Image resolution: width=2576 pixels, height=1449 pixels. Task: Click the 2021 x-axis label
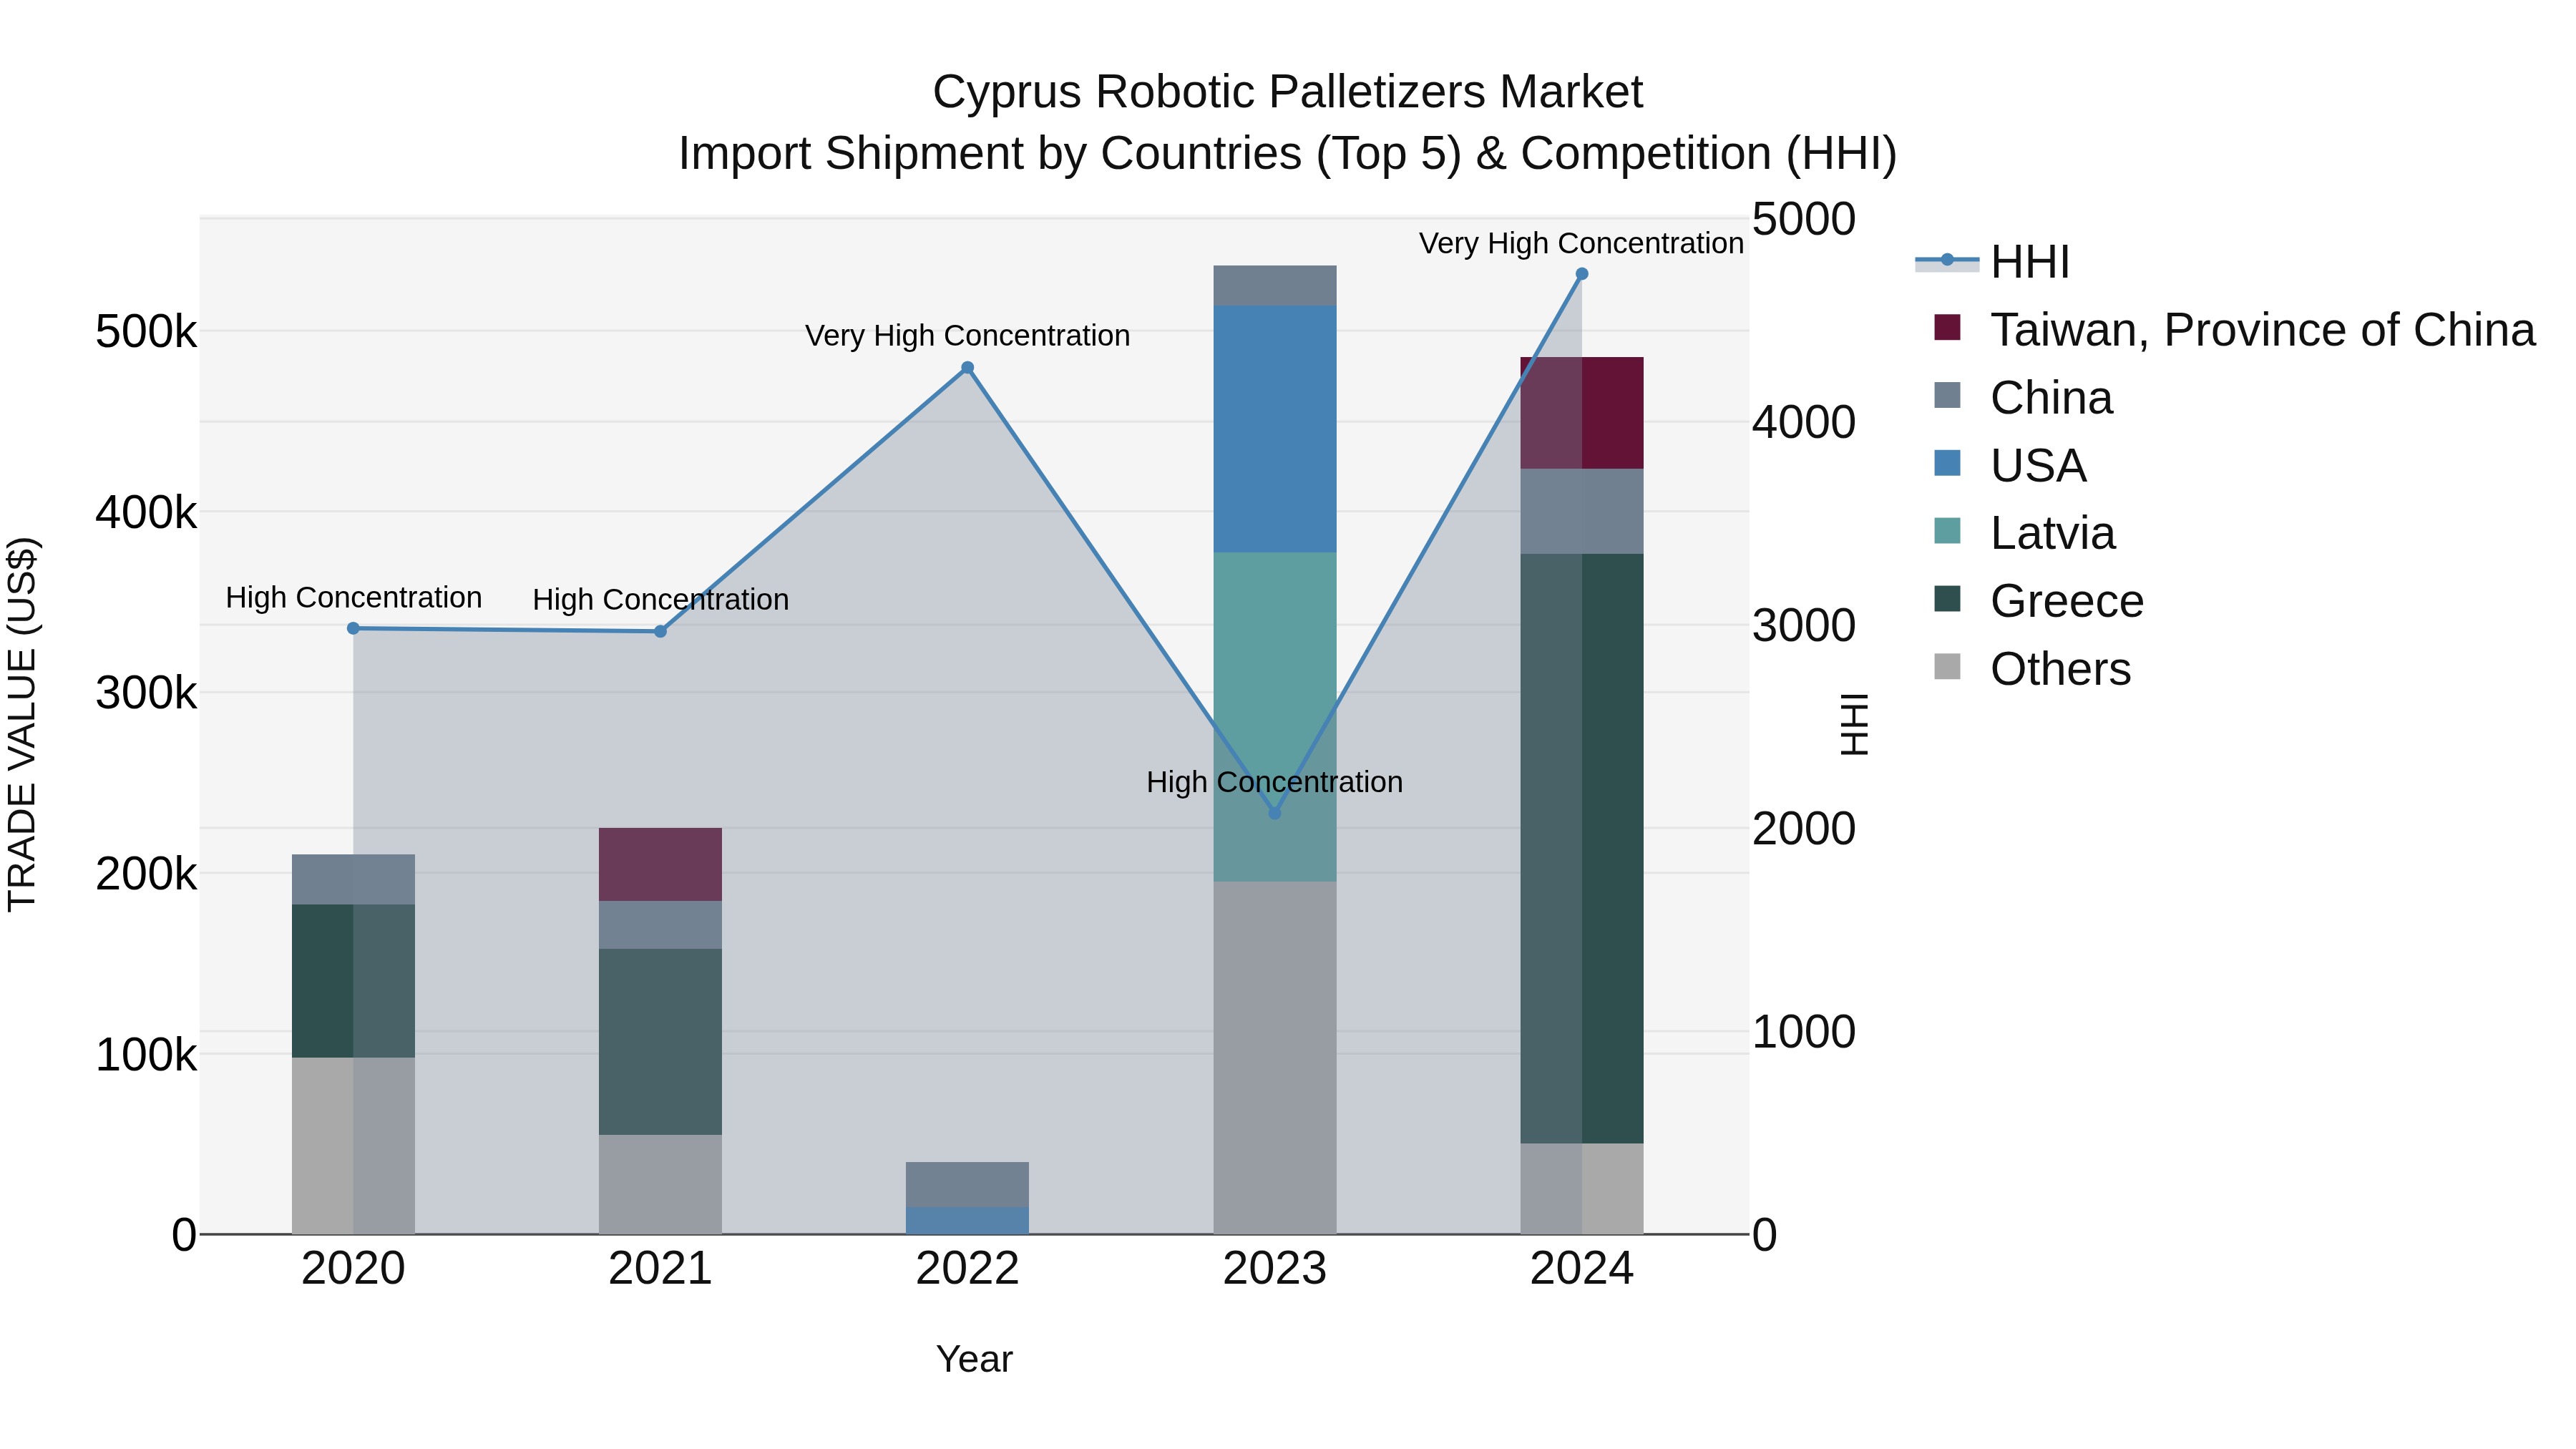click(x=660, y=1269)
